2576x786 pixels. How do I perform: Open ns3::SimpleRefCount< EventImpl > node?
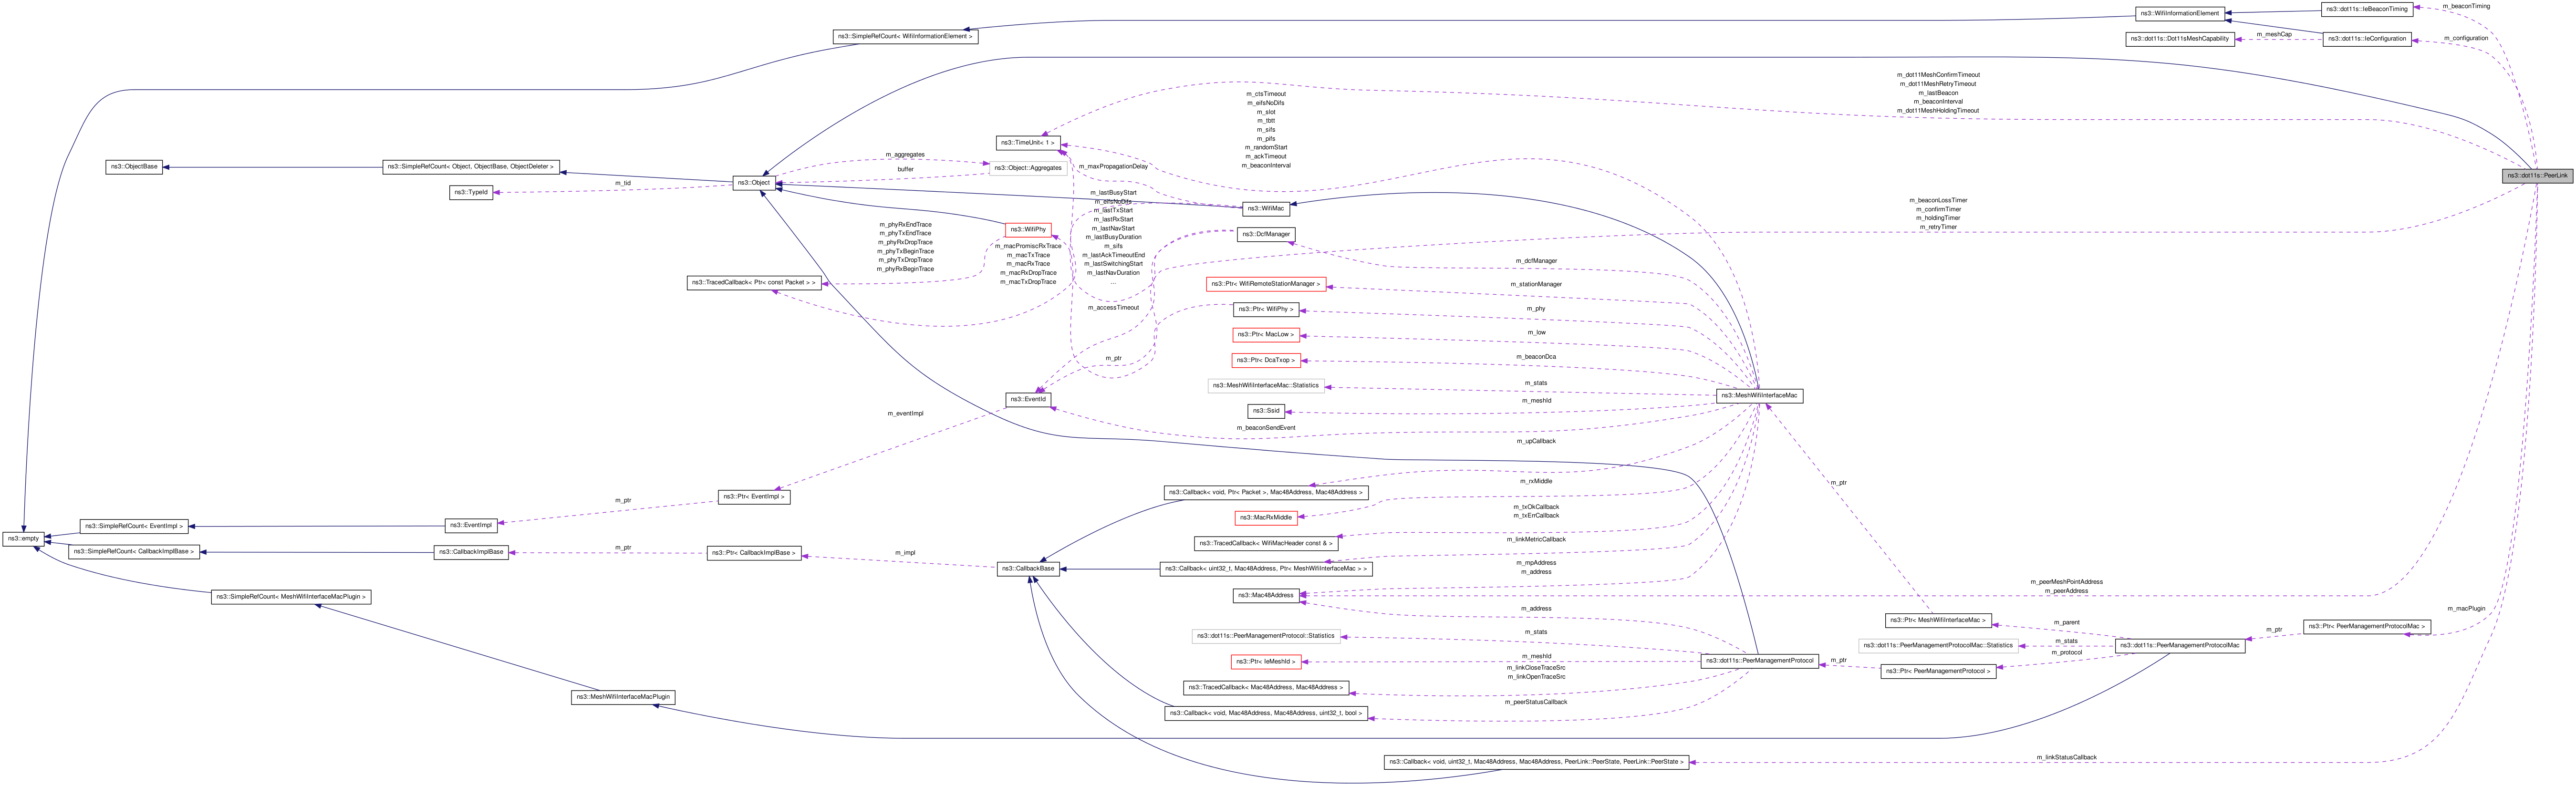click(134, 526)
